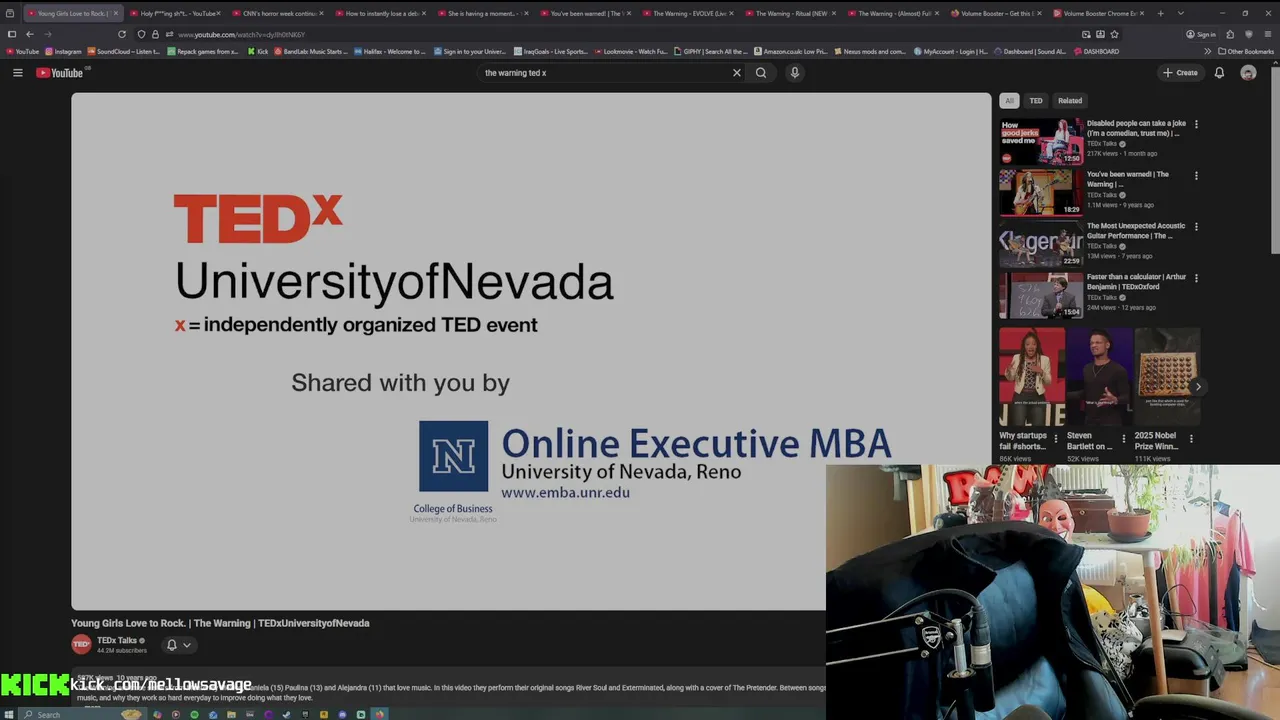
Task: Switch to The Warning - Ritual tab
Action: (791, 13)
